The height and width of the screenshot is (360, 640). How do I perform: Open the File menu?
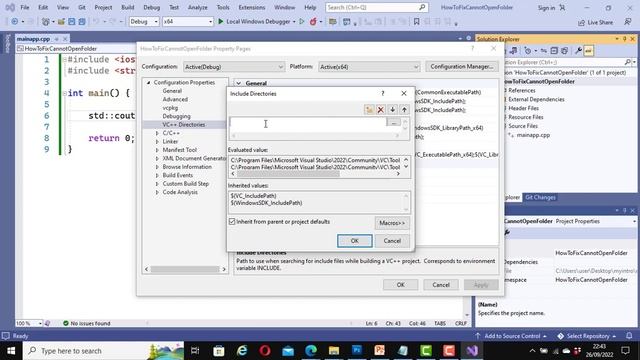tap(25, 7)
